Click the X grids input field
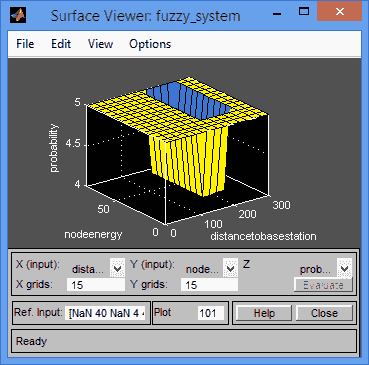Viewport: 369px width, 365px height. (96, 285)
